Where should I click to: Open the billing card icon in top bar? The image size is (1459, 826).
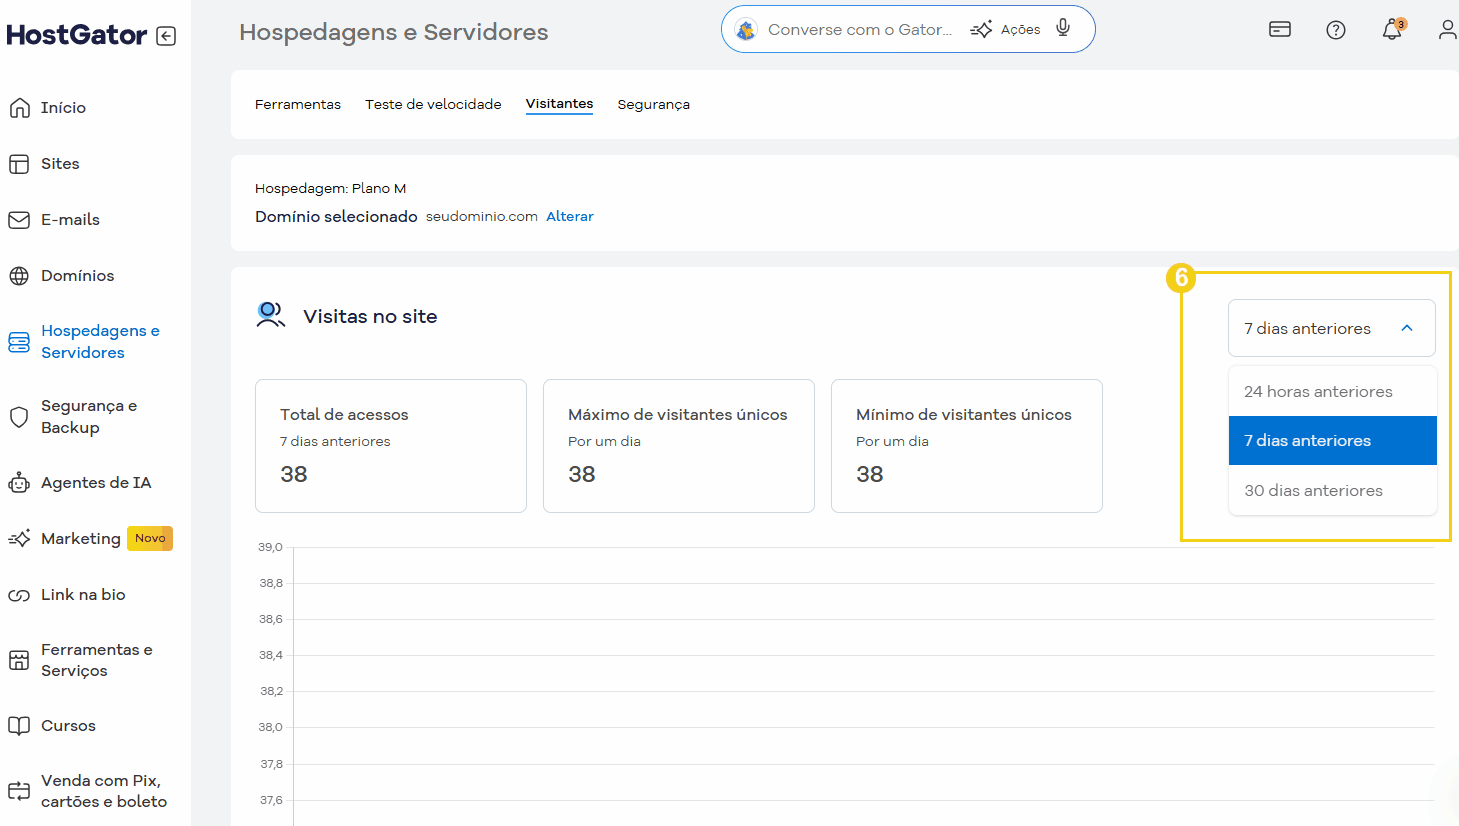[x=1280, y=29]
